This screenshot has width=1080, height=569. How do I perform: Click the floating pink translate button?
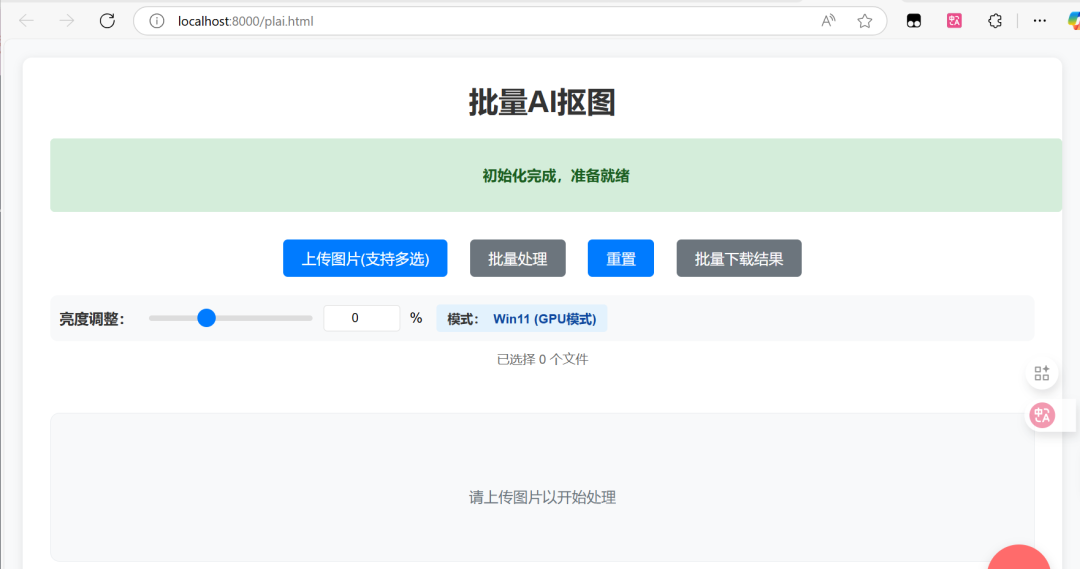1042,415
